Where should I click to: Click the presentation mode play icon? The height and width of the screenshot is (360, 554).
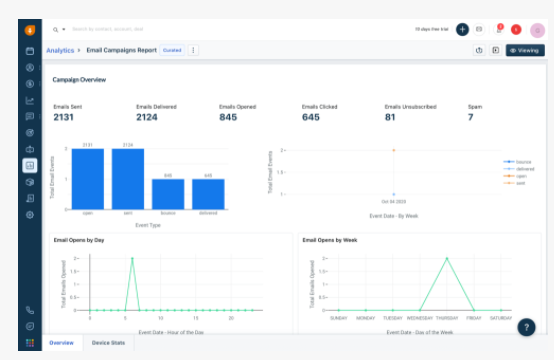[x=496, y=50]
